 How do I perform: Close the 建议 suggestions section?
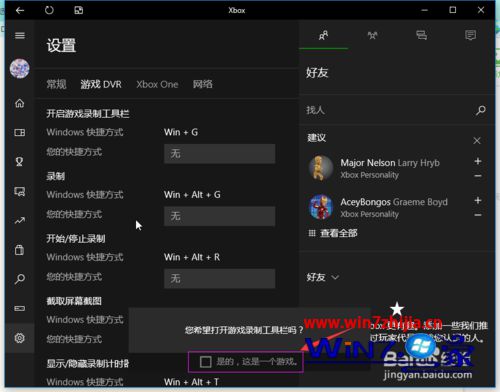tap(477, 141)
